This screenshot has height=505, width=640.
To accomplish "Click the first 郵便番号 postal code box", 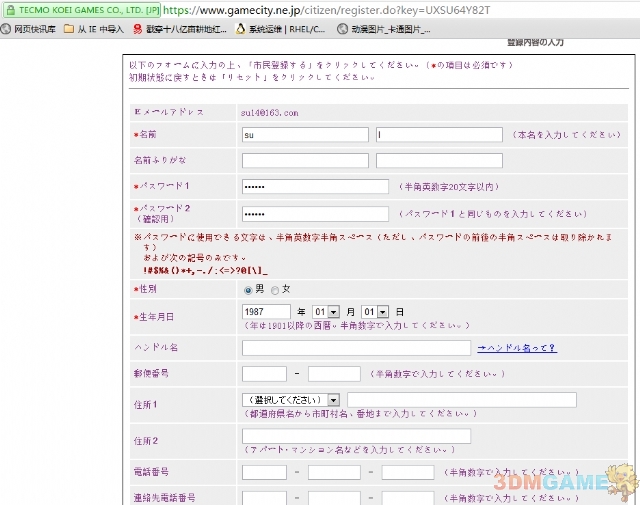I will coord(264,374).
